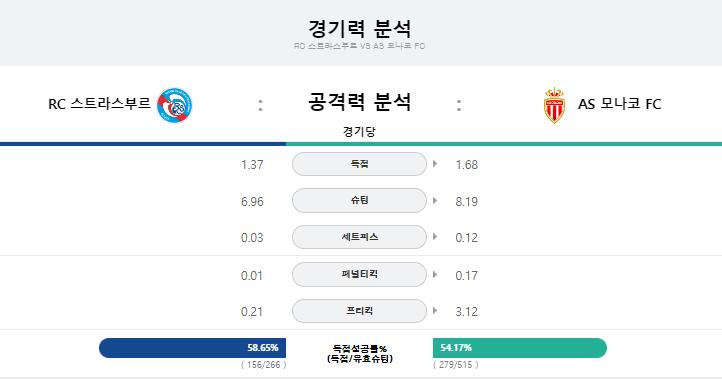Screen dimensions: 722x379
Task: Click the 경기당 label under heading
Action: (x=359, y=132)
